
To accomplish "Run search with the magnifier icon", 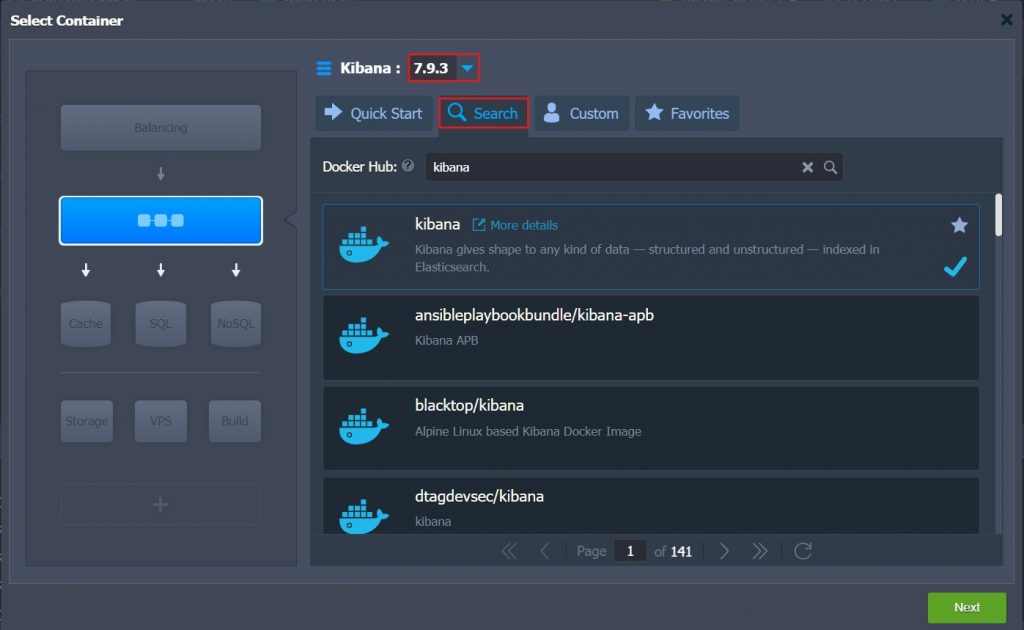I will 830,167.
